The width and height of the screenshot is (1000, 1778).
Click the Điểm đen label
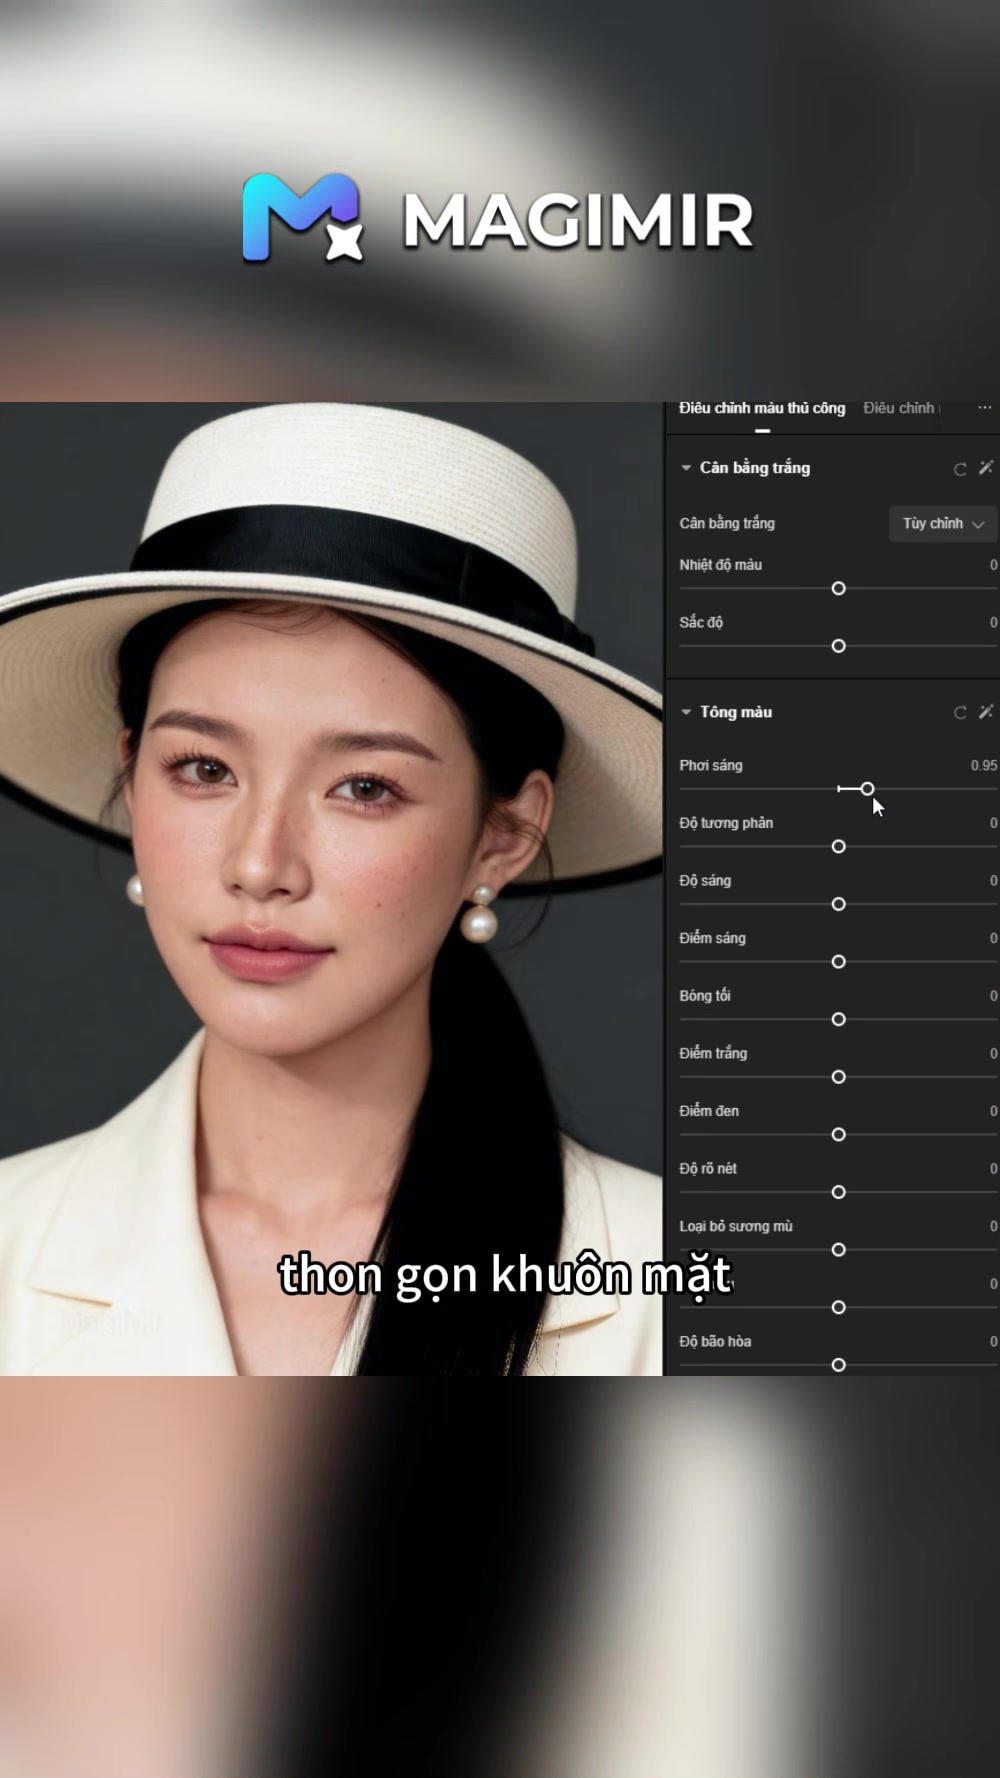[709, 1111]
